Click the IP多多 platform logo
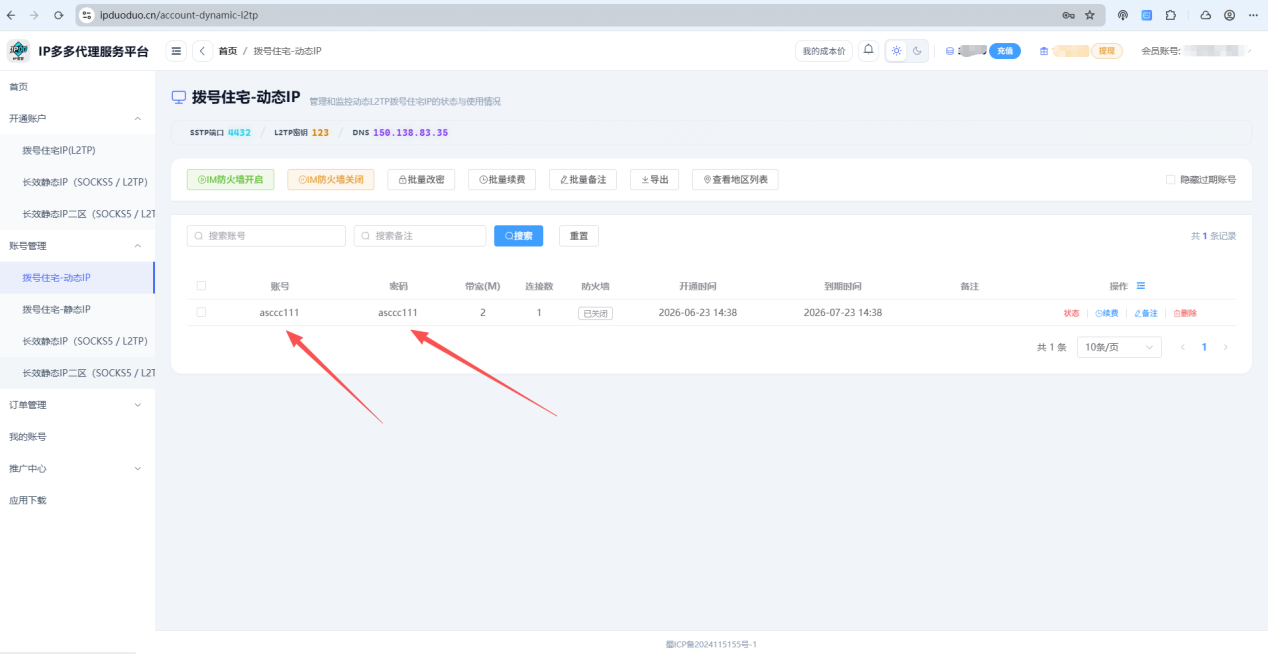1268x654 pixels. coord(18,51)
